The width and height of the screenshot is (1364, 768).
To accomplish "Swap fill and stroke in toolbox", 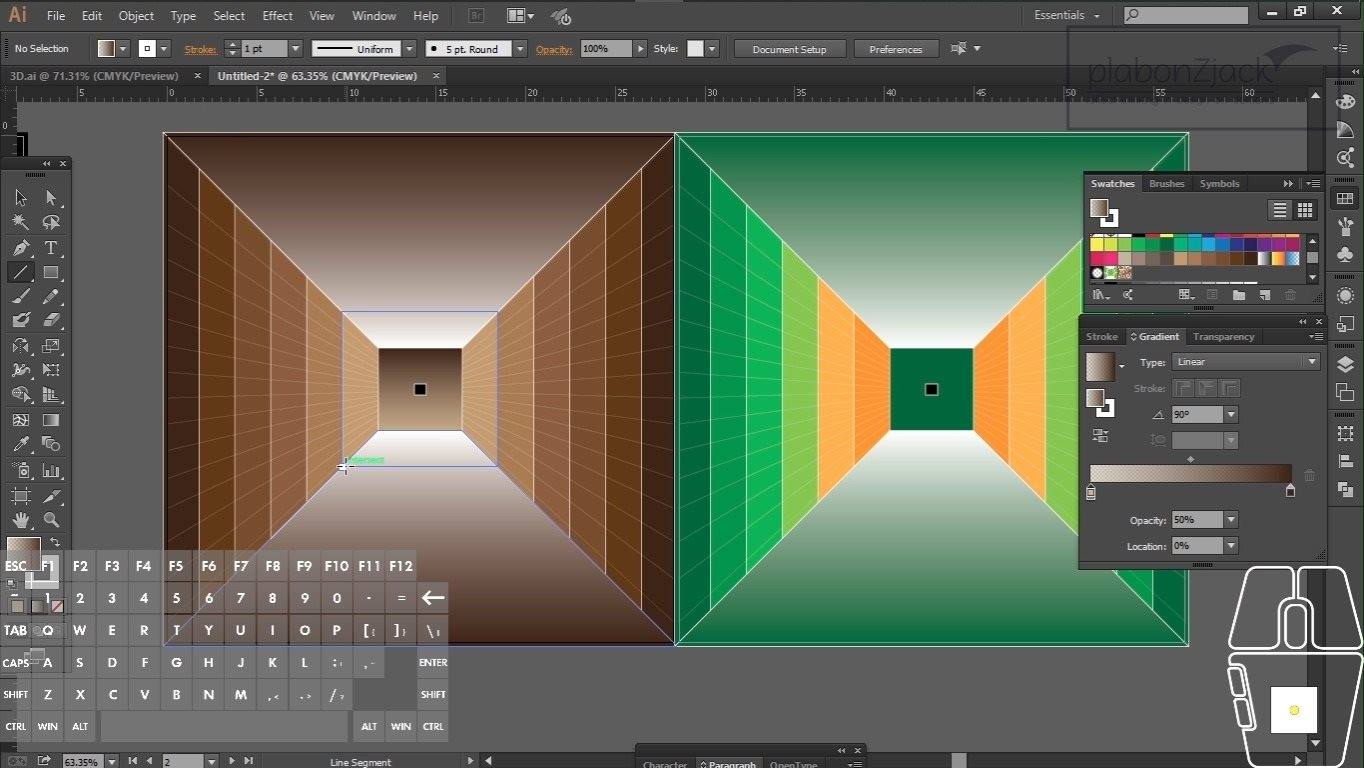I will click(x=54, y=541).
